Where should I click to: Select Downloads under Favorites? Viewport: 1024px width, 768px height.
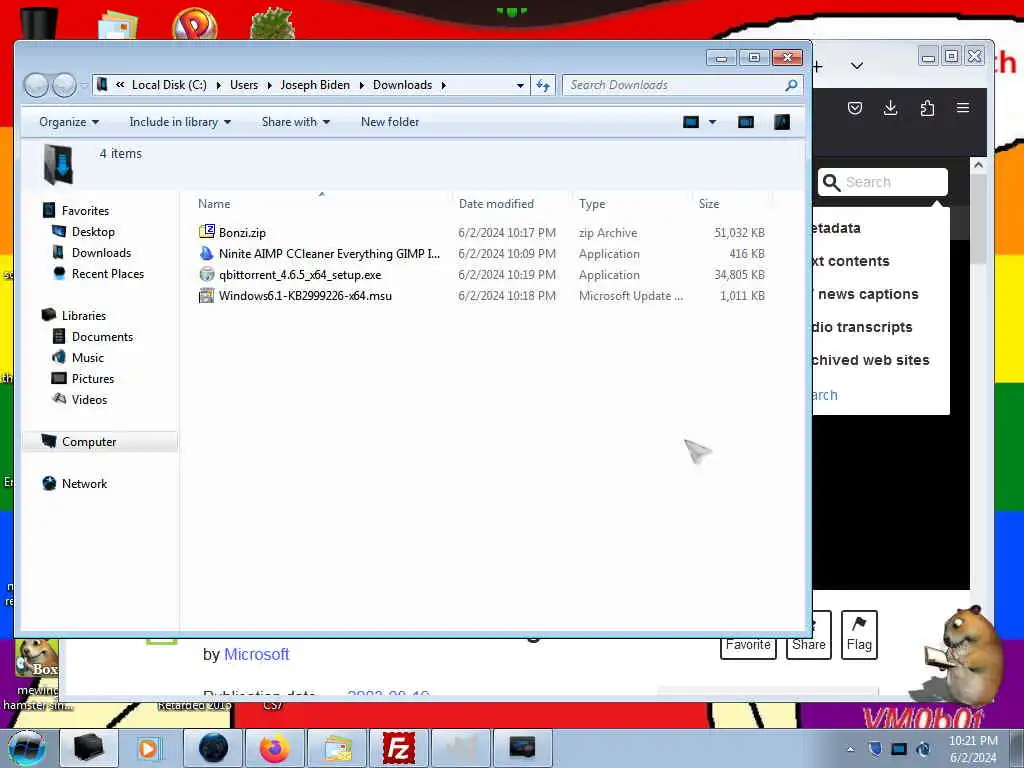(101, 253)
